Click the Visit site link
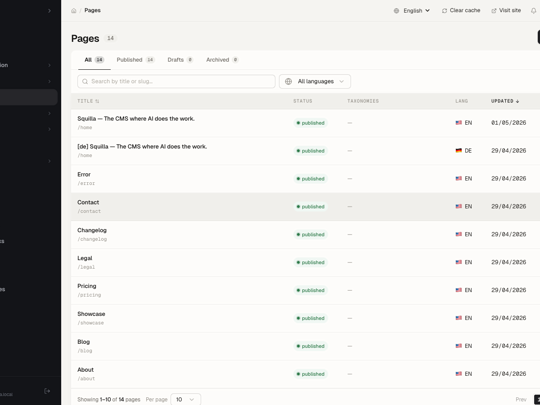Image resolution: width=540 pixels, height=405 pixels. [x=506, y=11]
